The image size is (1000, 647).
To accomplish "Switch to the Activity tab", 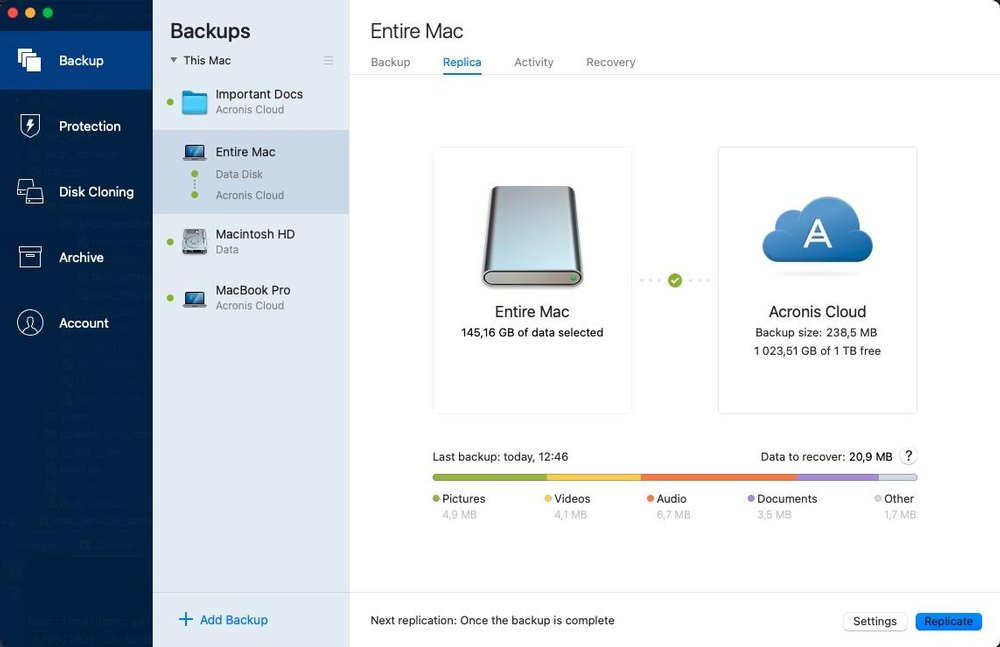I will click(533, 62).
